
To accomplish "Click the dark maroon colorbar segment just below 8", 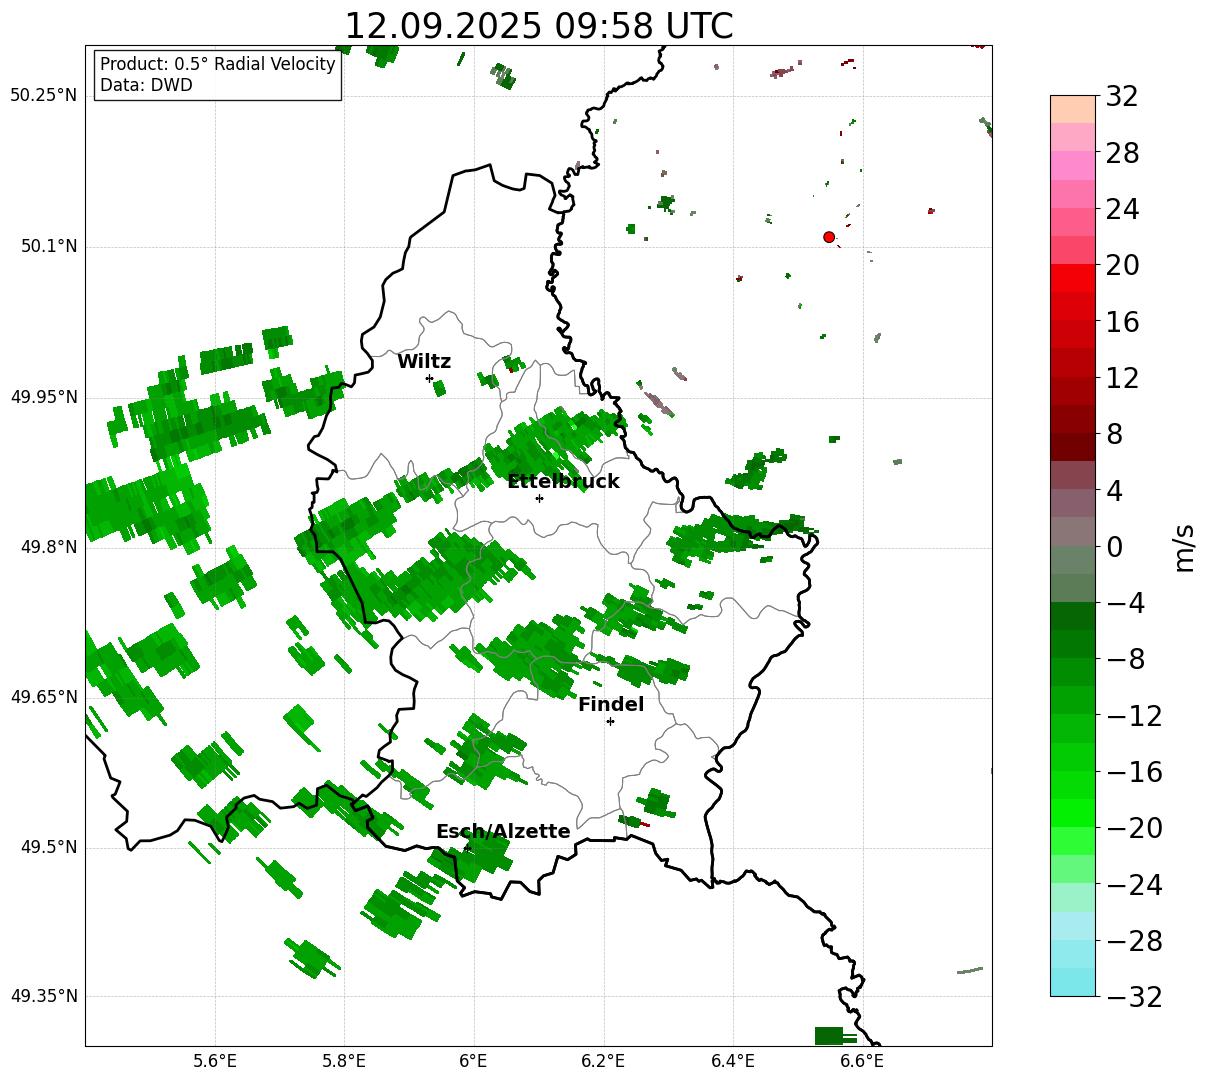I will click(x=1073, y=448).
